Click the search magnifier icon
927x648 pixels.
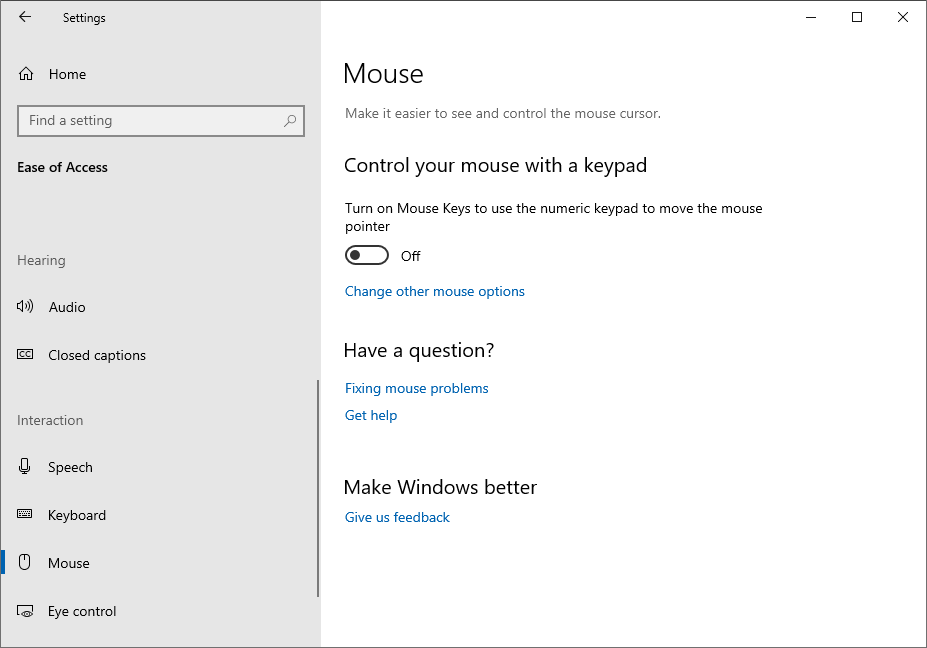(x=290, y=121)
